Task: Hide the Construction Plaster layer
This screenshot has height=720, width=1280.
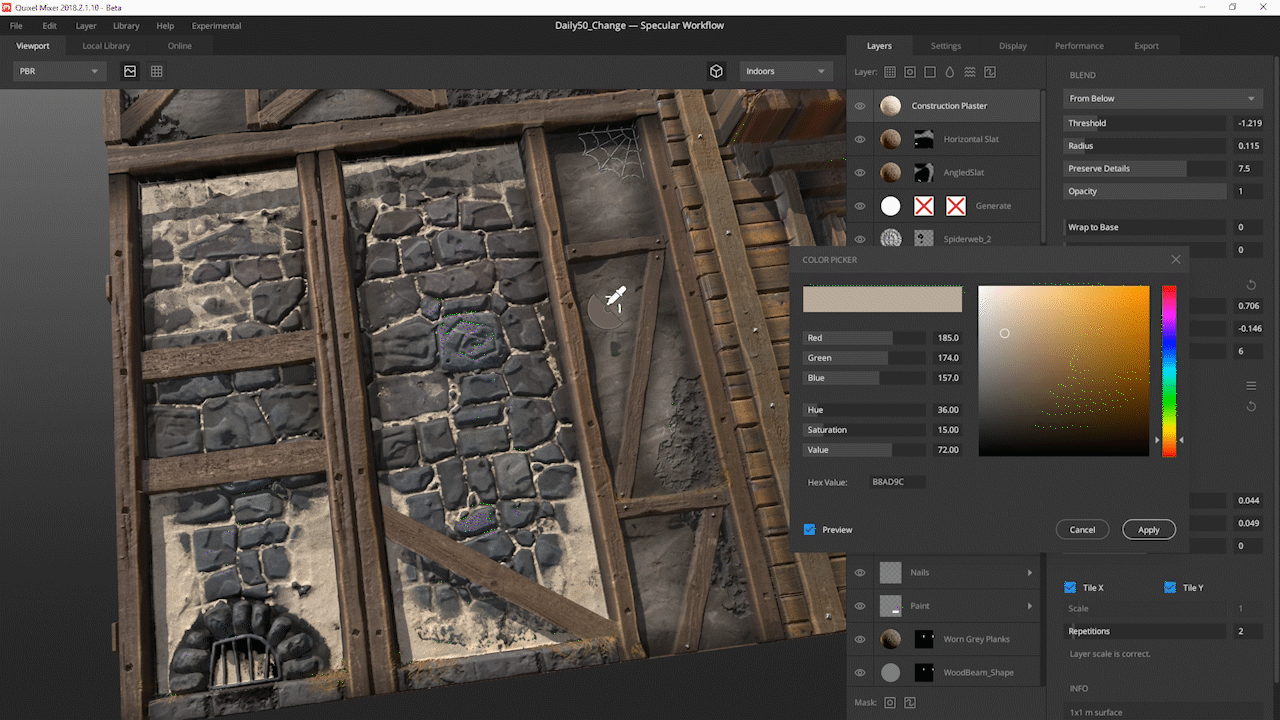Action: point(860,106)
